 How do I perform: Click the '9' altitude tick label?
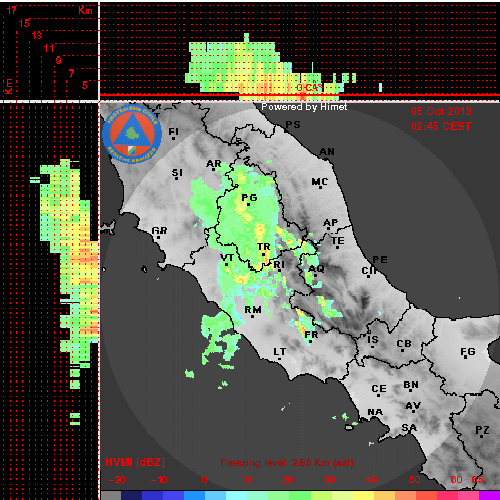(x=58, y=60)
